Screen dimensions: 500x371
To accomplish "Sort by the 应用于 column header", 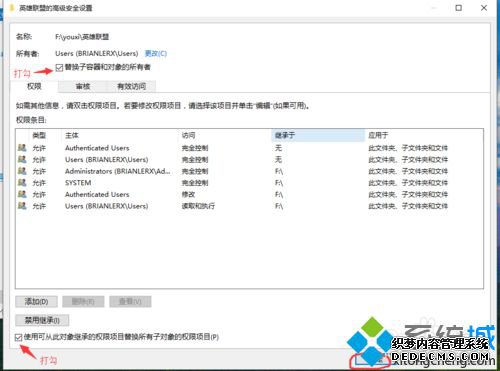I will click(378, 135).
